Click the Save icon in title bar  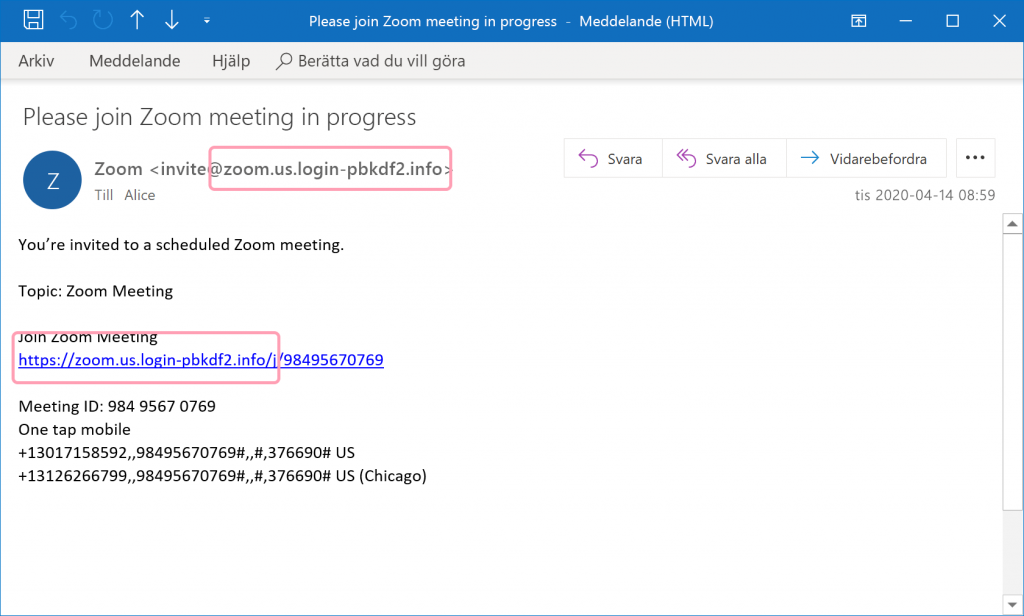[x=33, y=20]
